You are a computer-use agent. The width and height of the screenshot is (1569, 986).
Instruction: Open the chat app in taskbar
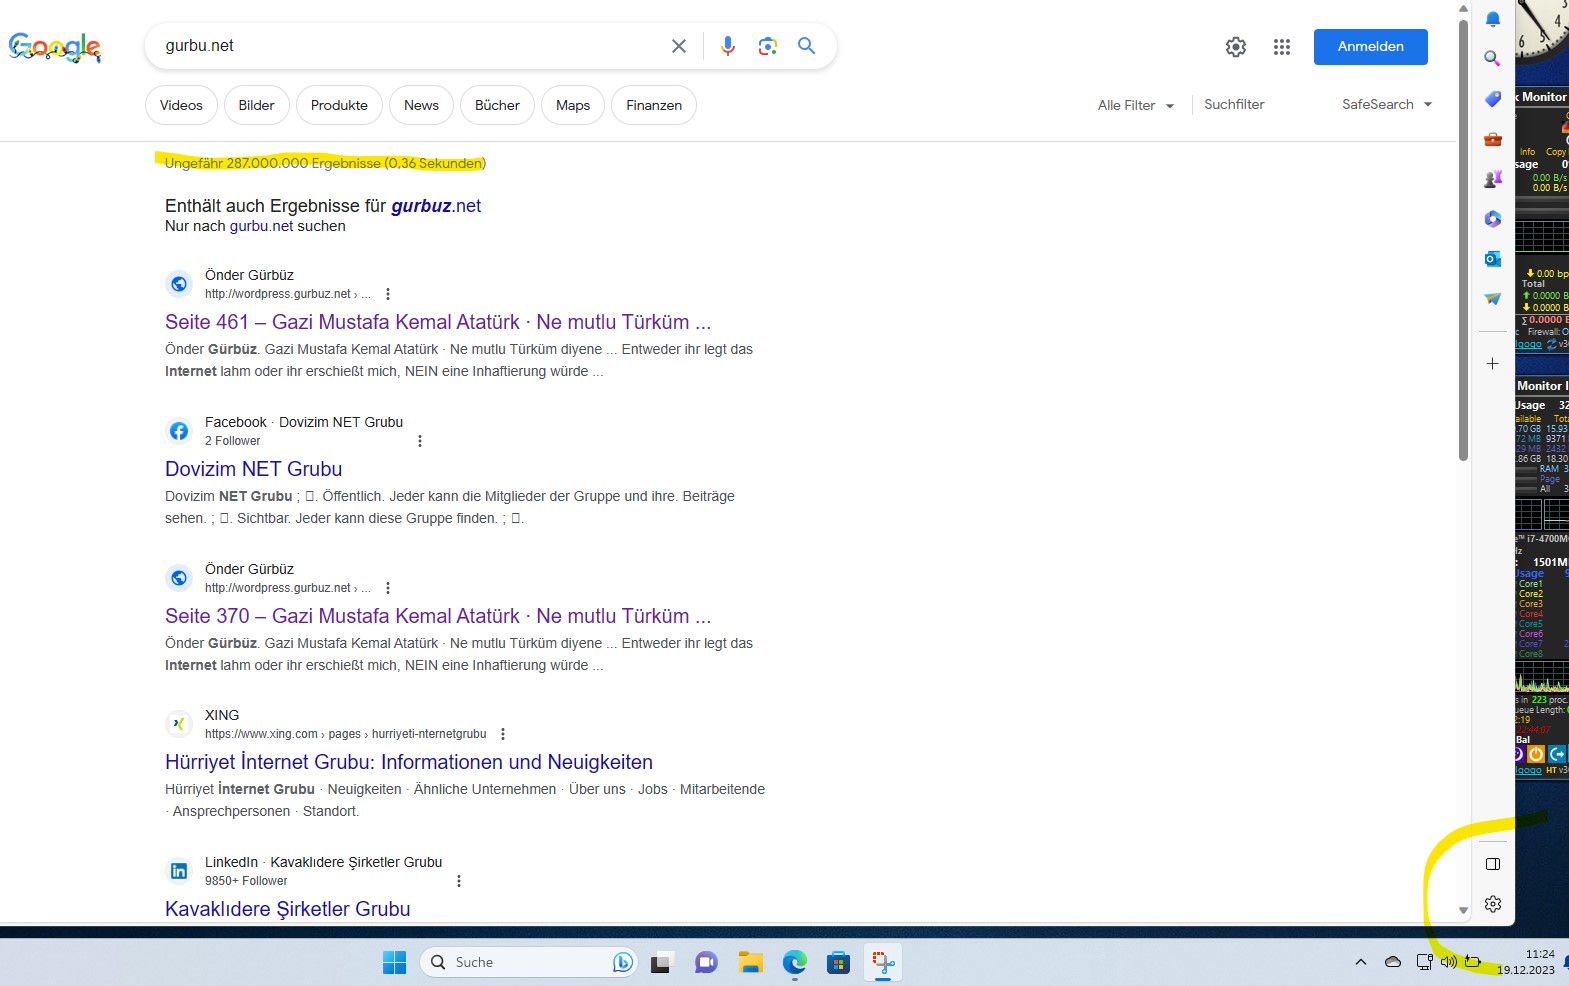706,962
